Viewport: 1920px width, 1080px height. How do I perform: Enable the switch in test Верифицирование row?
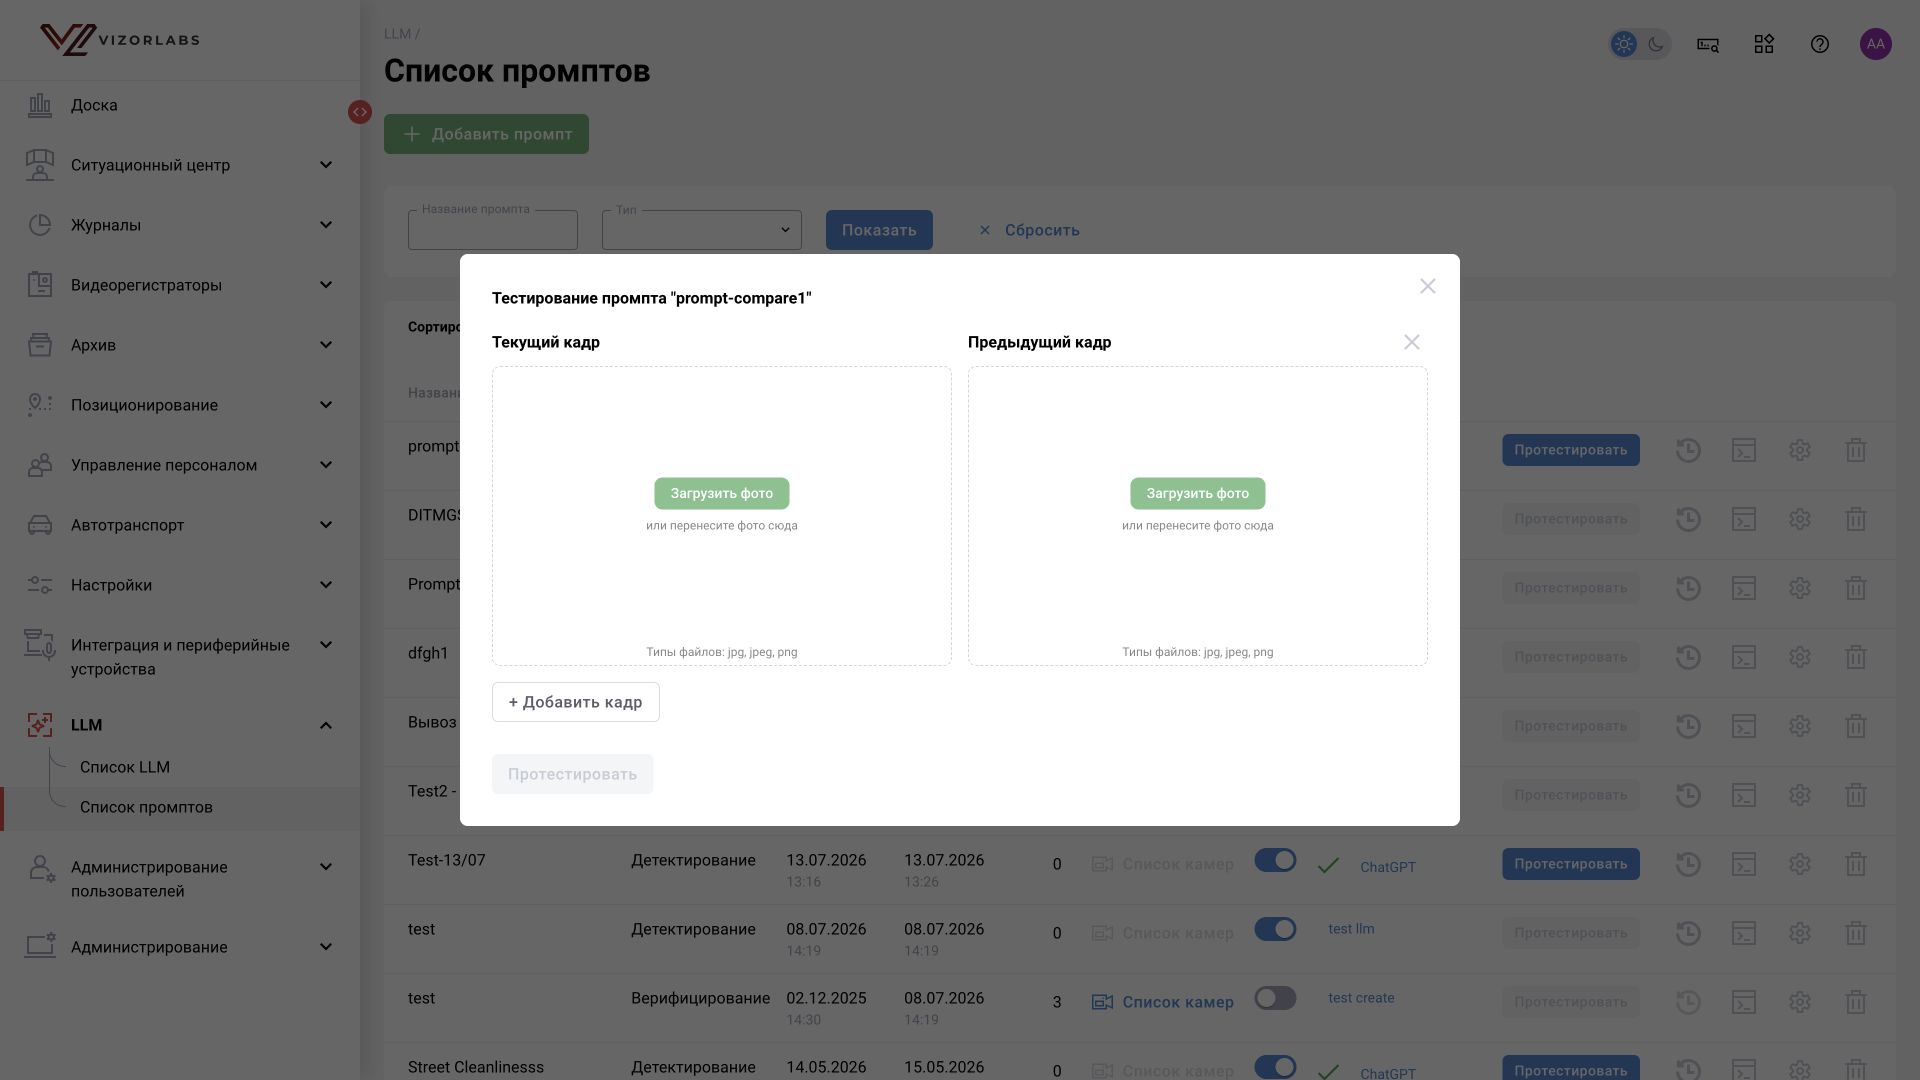coord(1275,998)
